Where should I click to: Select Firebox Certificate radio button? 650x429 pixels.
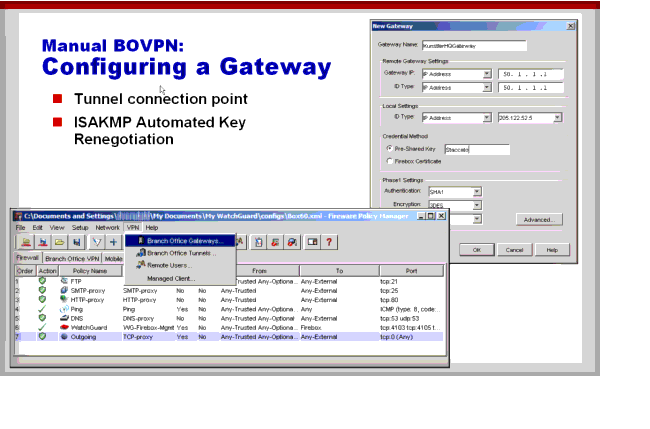pos(388,160)
